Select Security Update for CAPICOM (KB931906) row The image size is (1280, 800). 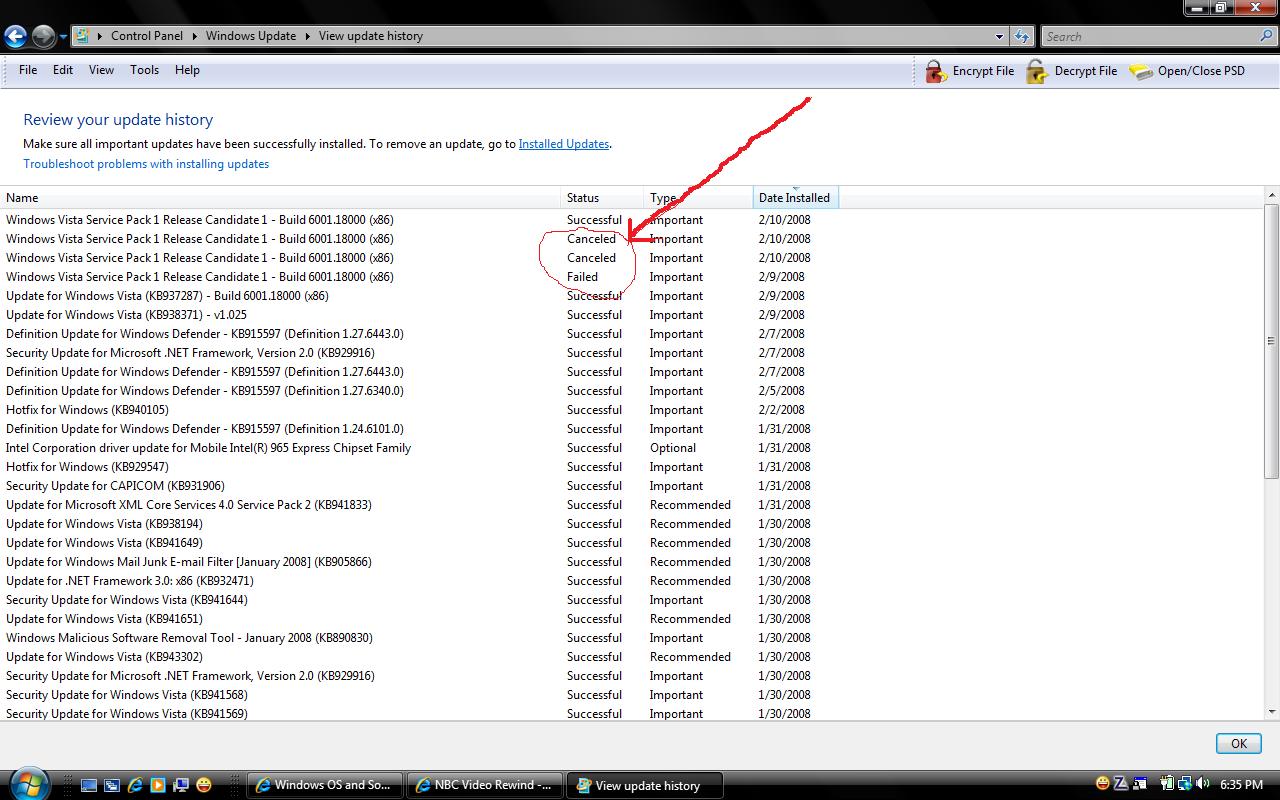(x=420, y=486)
